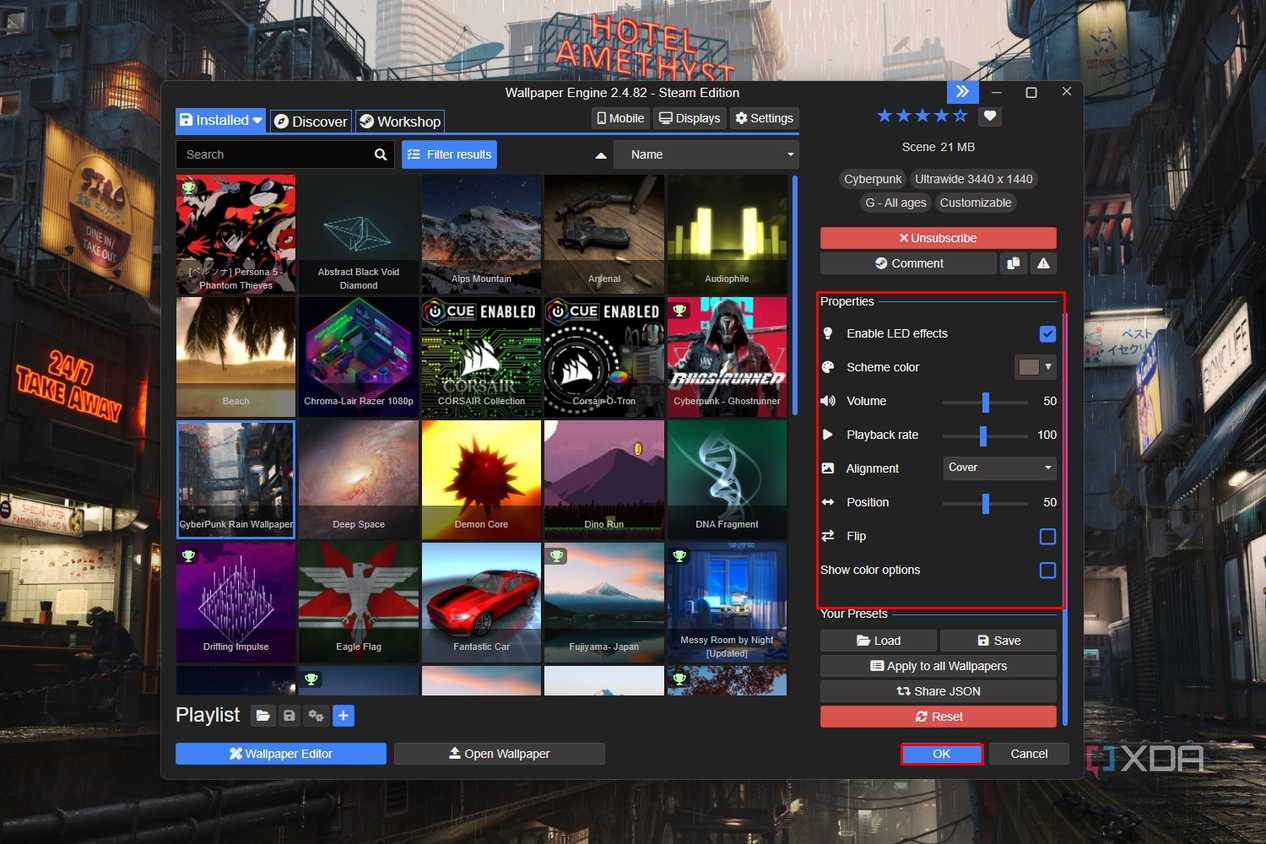Save playlist with floppy disk icon

[289, 716]
